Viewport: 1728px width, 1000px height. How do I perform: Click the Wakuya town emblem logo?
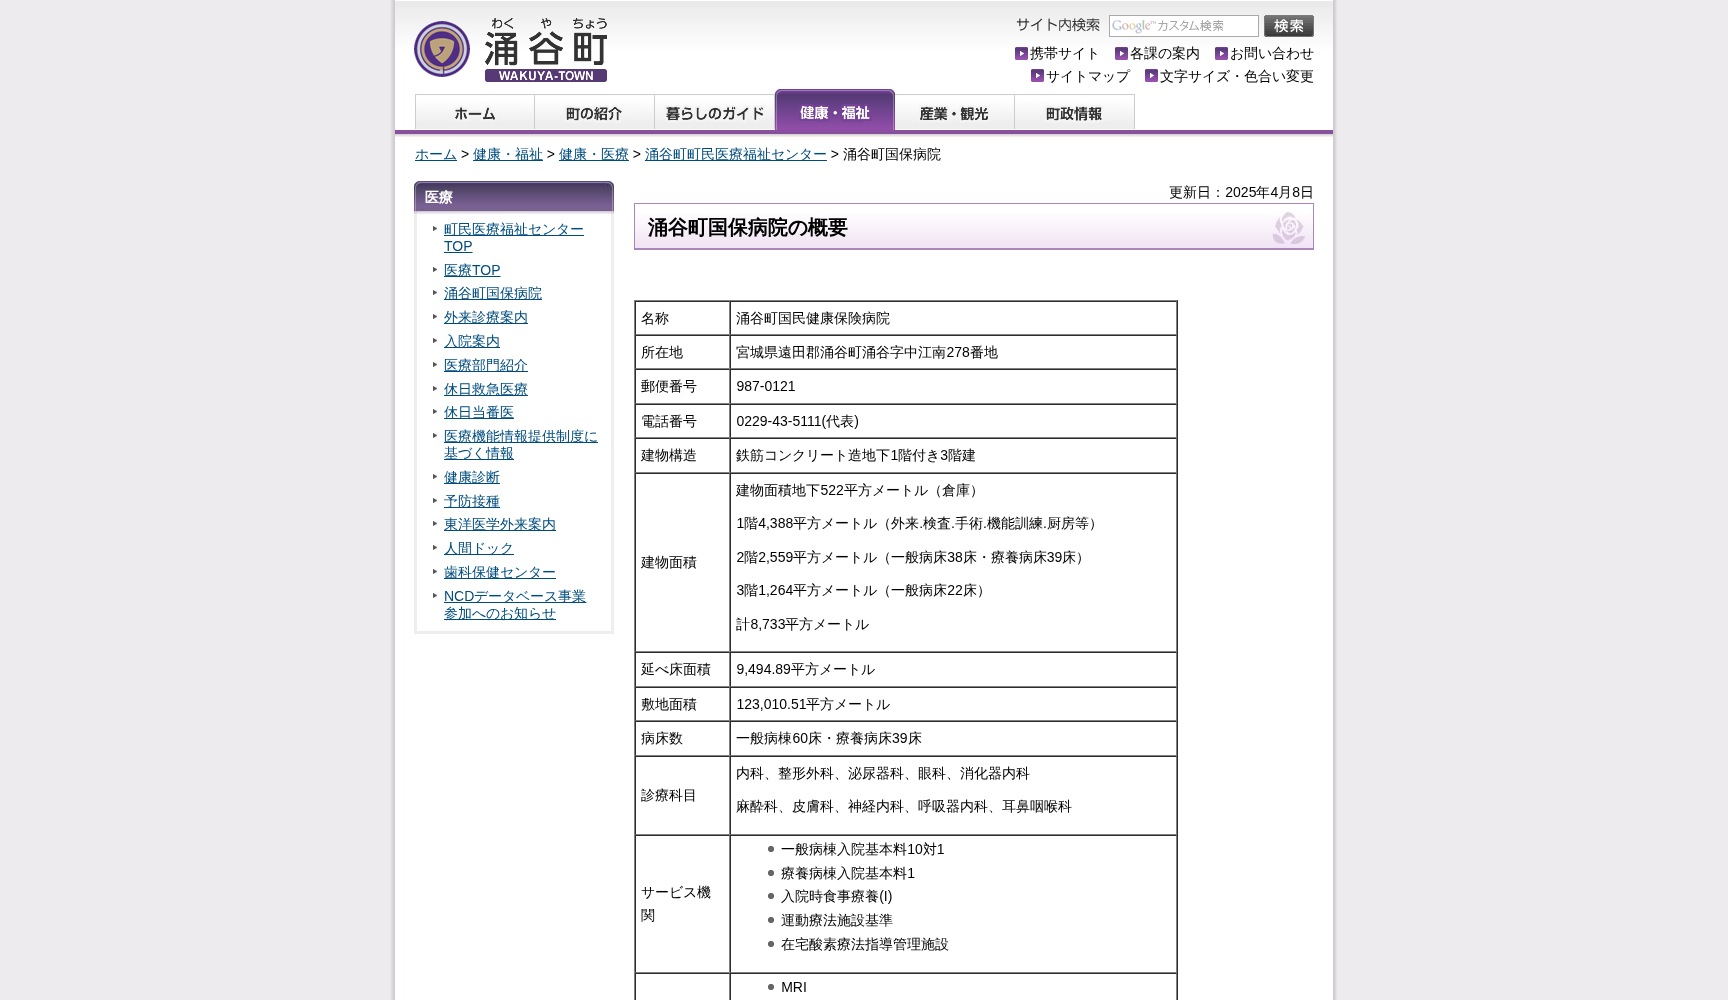click(442, 49)
